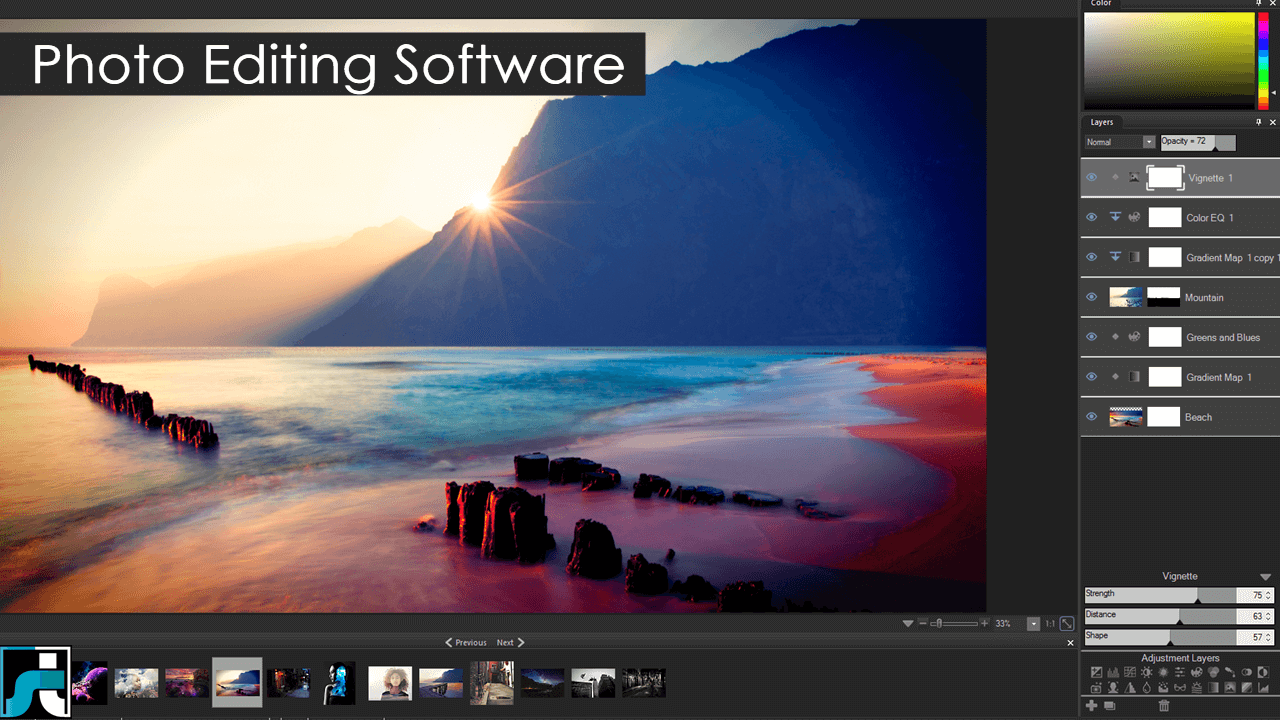Select the Vignette 1 layer mask thumbnail
1280x720 pixels.
tap(1165, 177)
